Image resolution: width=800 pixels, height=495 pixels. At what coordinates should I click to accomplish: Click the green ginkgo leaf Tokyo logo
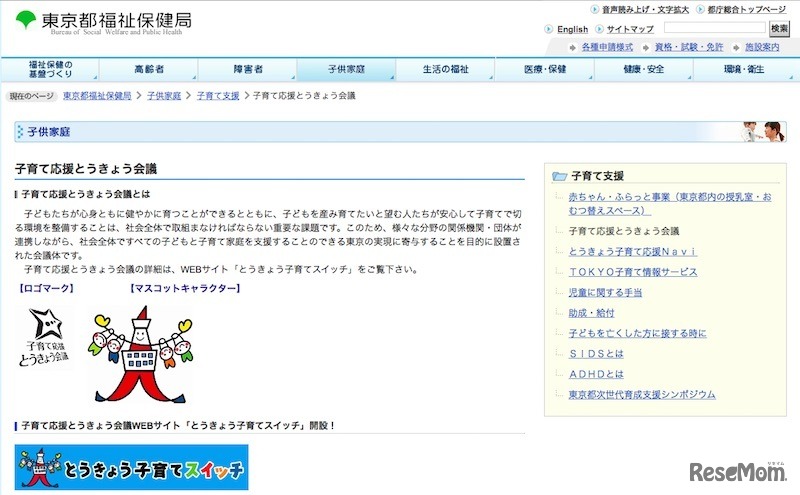click(26, 19)
